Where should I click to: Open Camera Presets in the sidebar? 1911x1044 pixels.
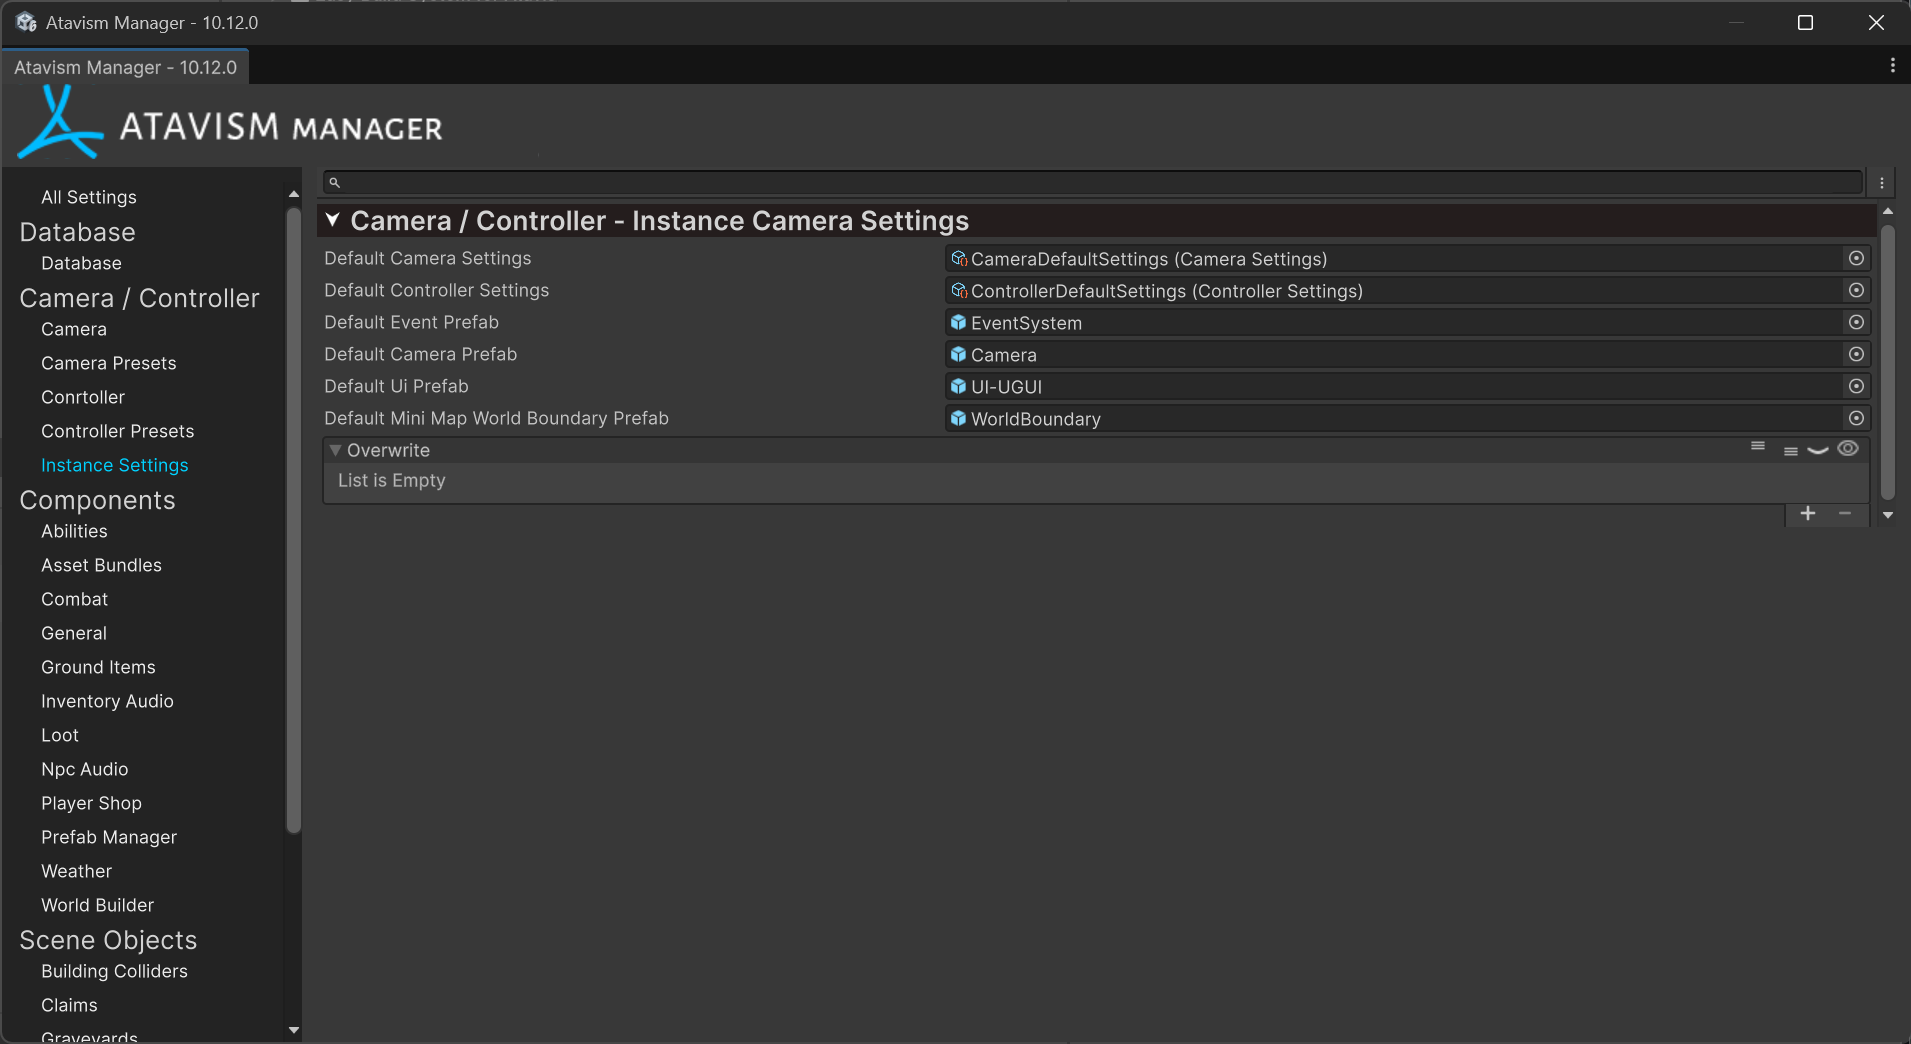click(109, 363)
